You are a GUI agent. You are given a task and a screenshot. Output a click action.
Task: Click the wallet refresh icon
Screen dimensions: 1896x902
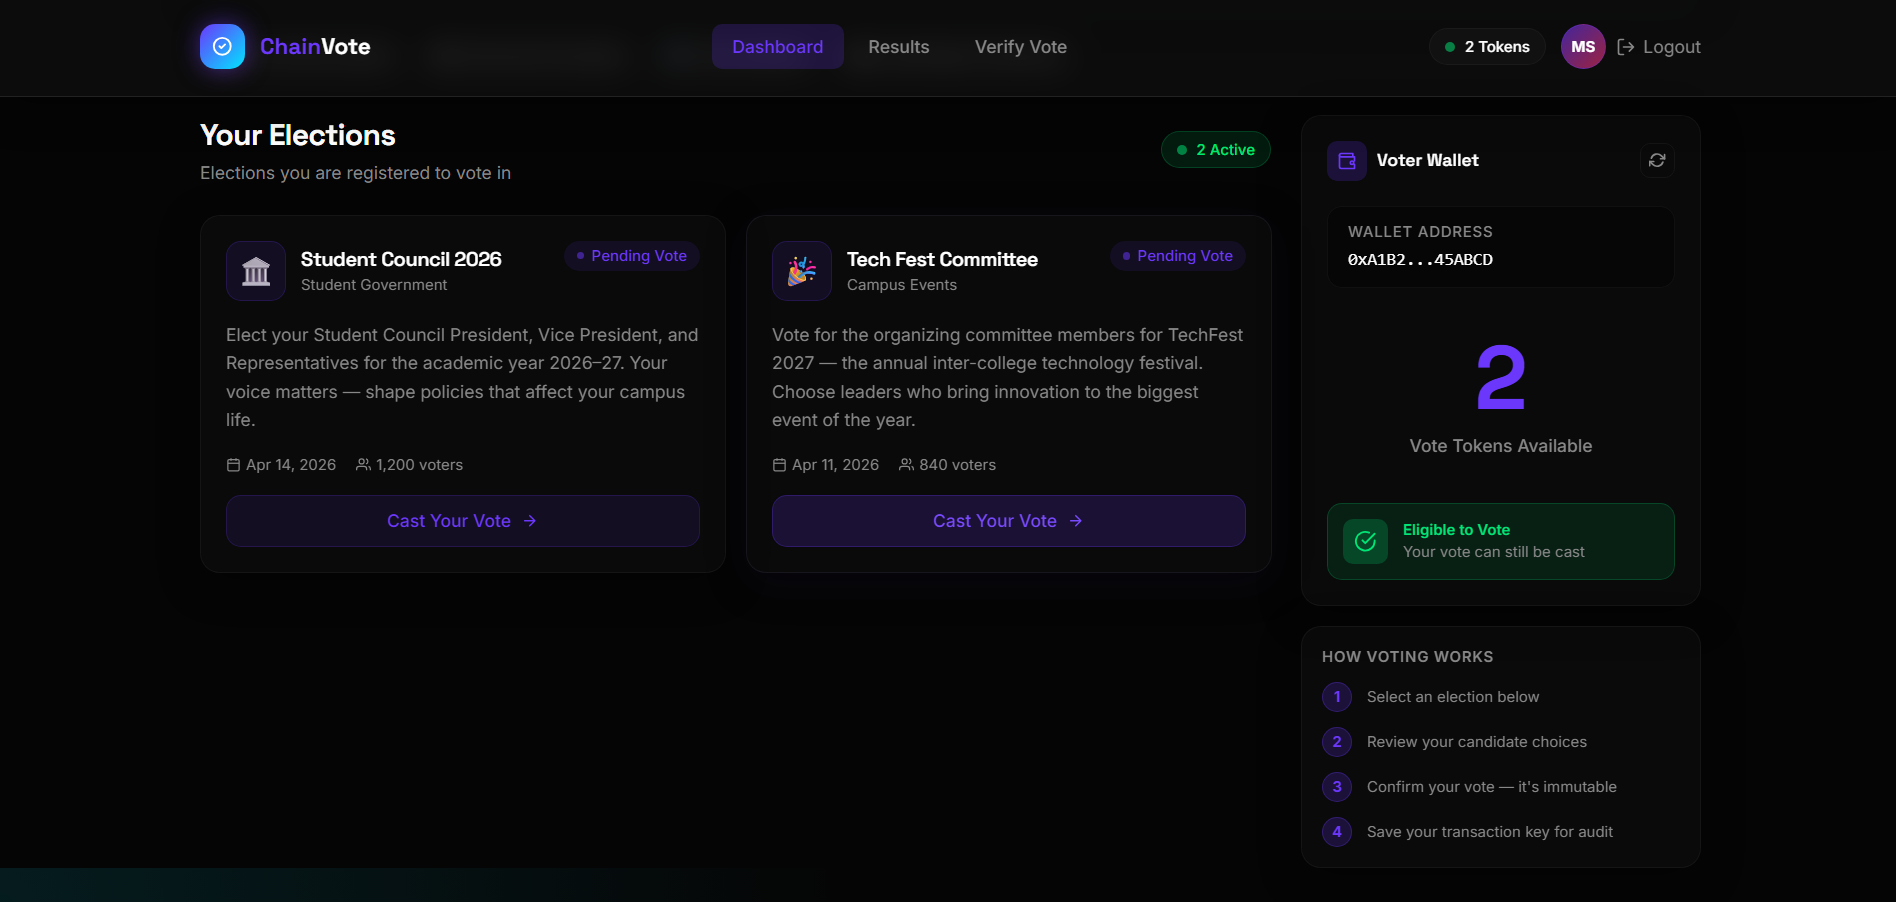(x=1657, y=160)
